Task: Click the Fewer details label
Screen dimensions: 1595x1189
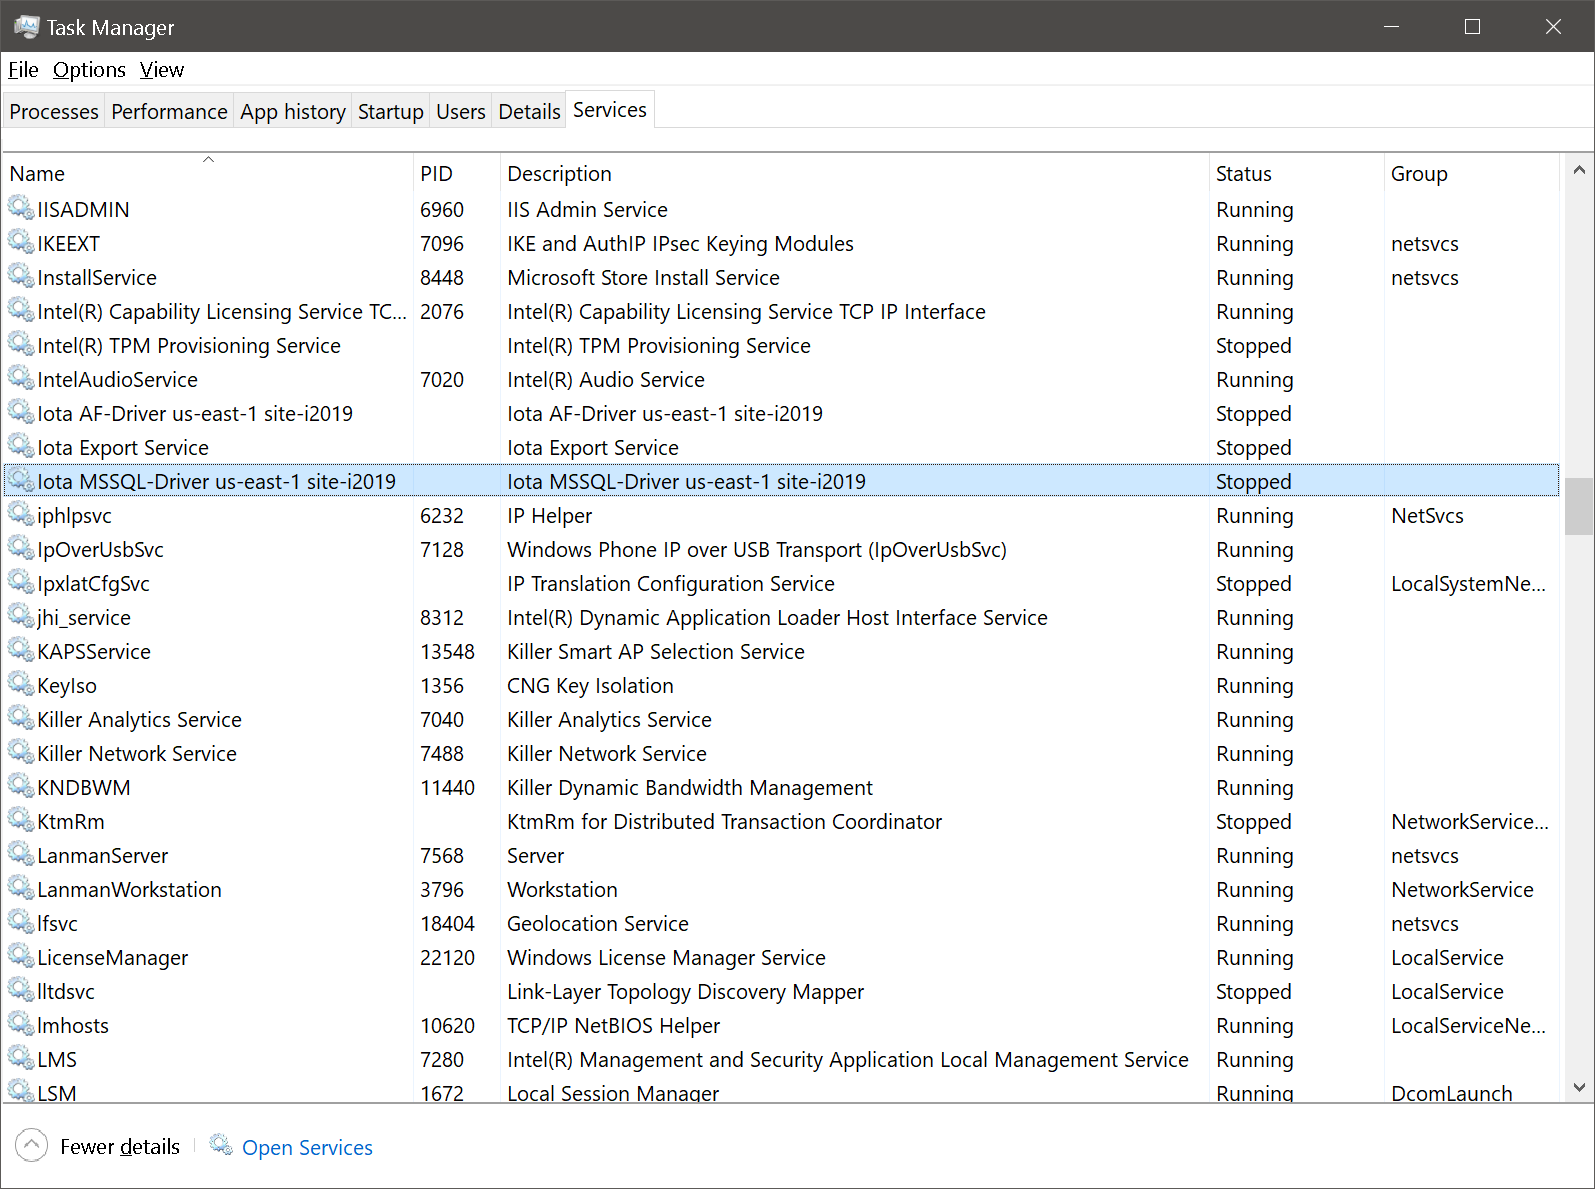Action: tap(120, 1146)
